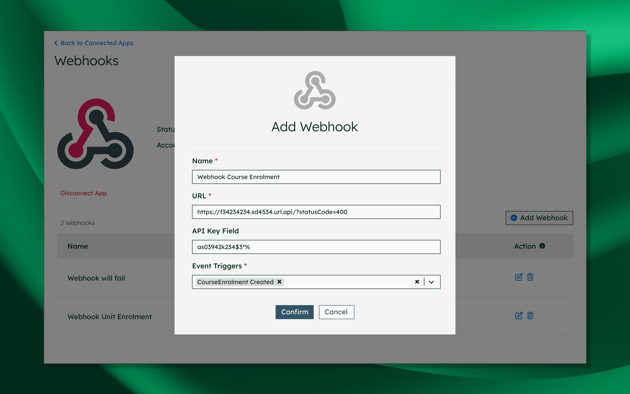Click the back chevron beside Connected Apps
Viewport: 630px width, 394px height.
(56, 43)
